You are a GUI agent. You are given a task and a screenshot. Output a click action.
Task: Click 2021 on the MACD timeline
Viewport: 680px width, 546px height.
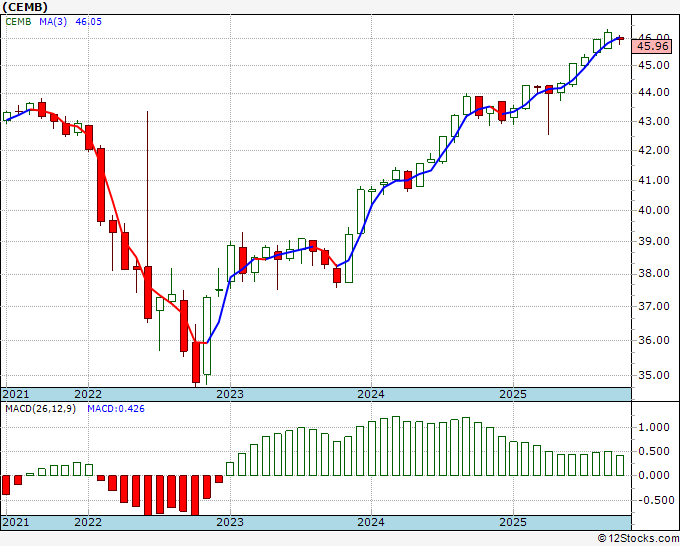[x=16, y=522]
